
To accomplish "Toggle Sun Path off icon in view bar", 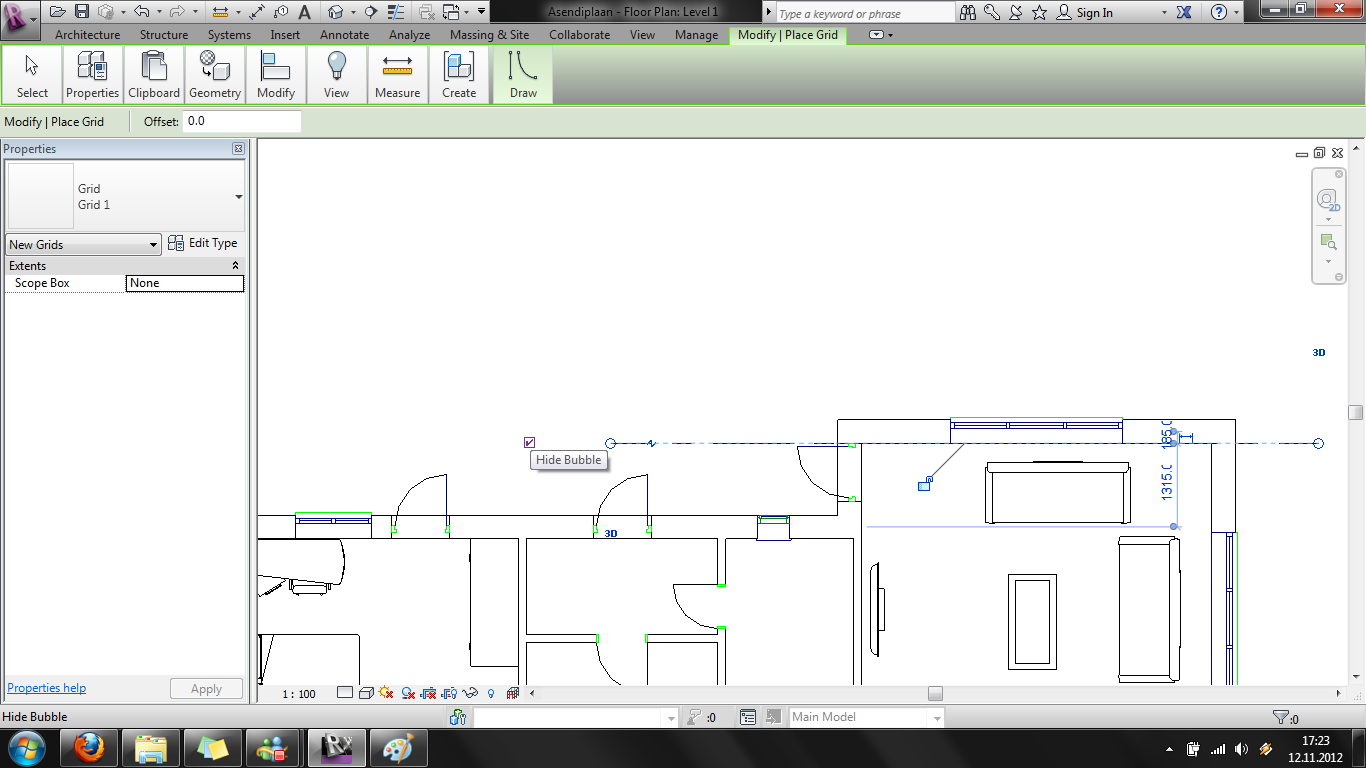I will (x=386, y=693).
